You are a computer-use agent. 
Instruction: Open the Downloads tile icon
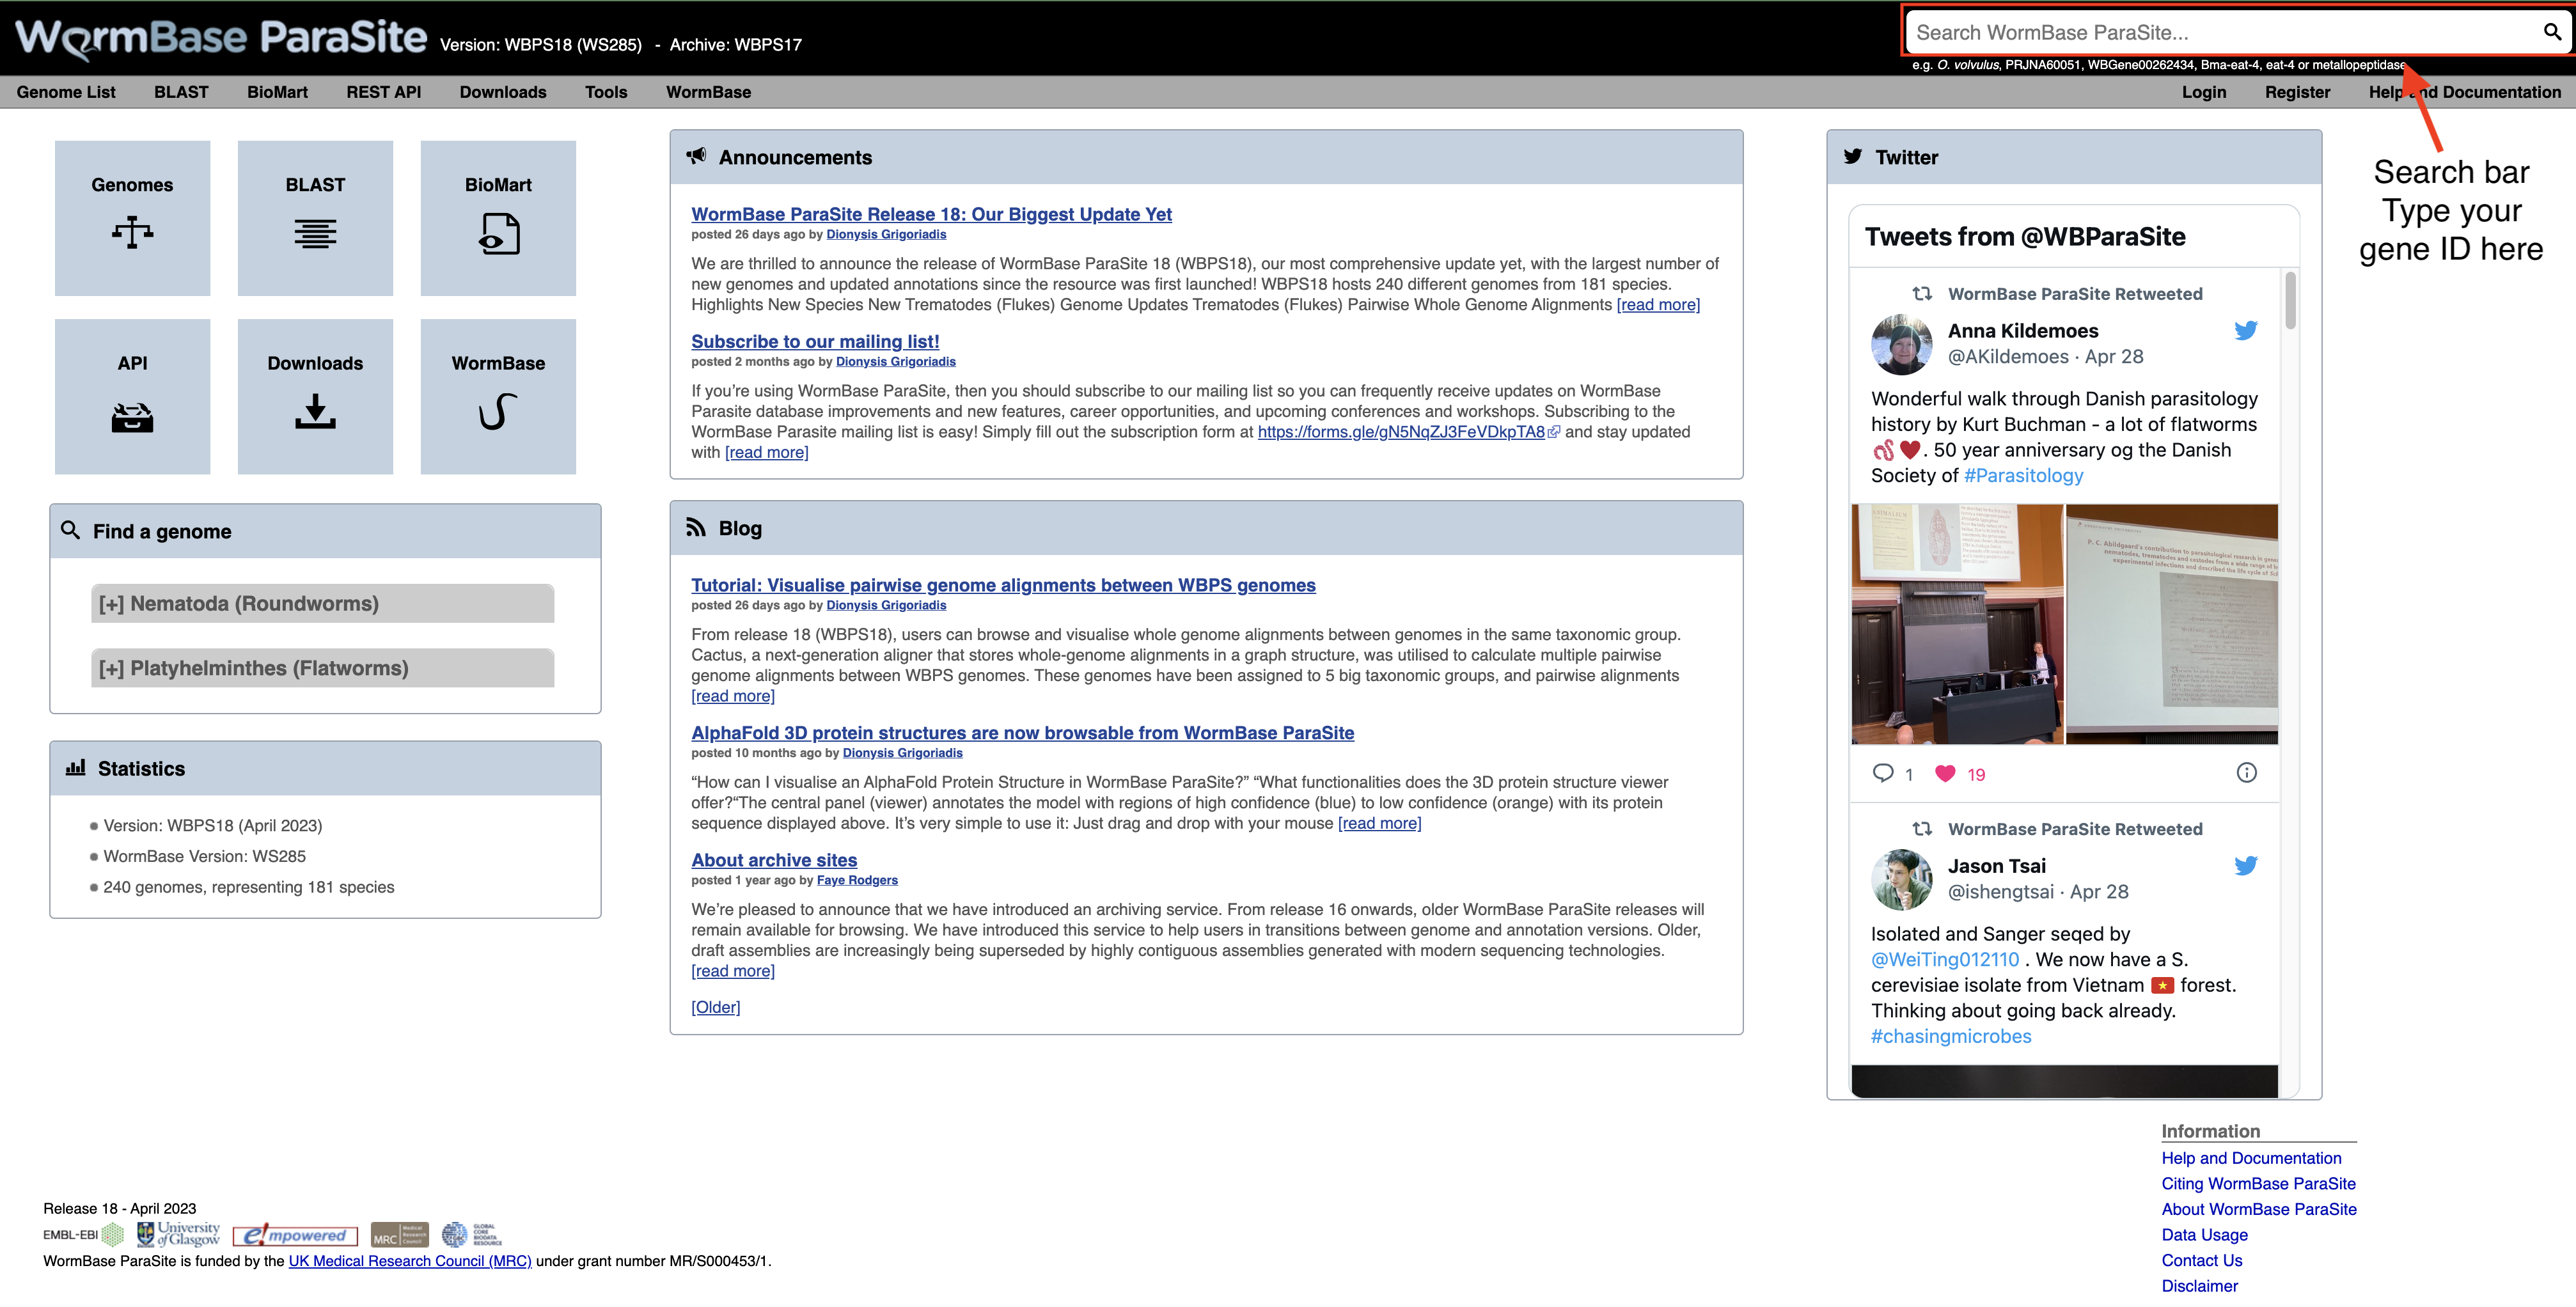coord(315,411)
